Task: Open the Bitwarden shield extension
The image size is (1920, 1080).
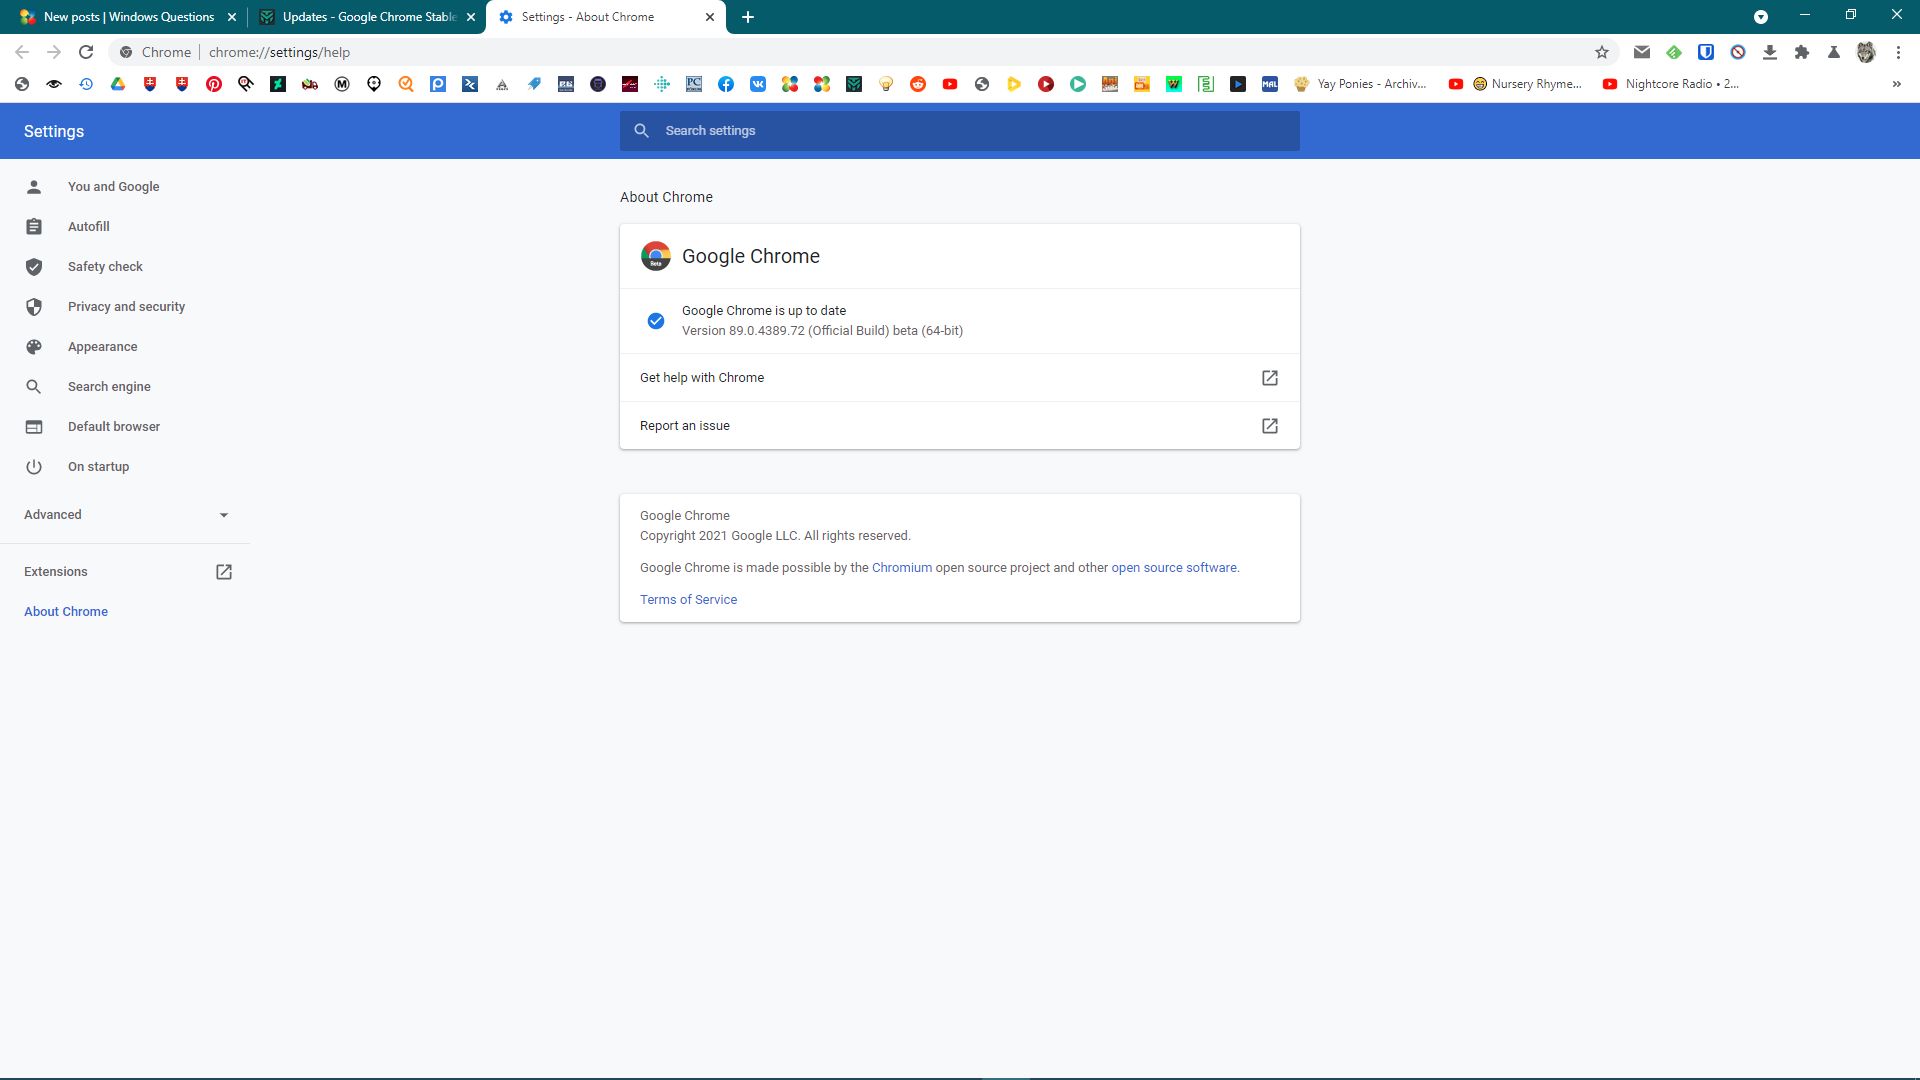Action: pyautogui.click(x=1706, y=52)
